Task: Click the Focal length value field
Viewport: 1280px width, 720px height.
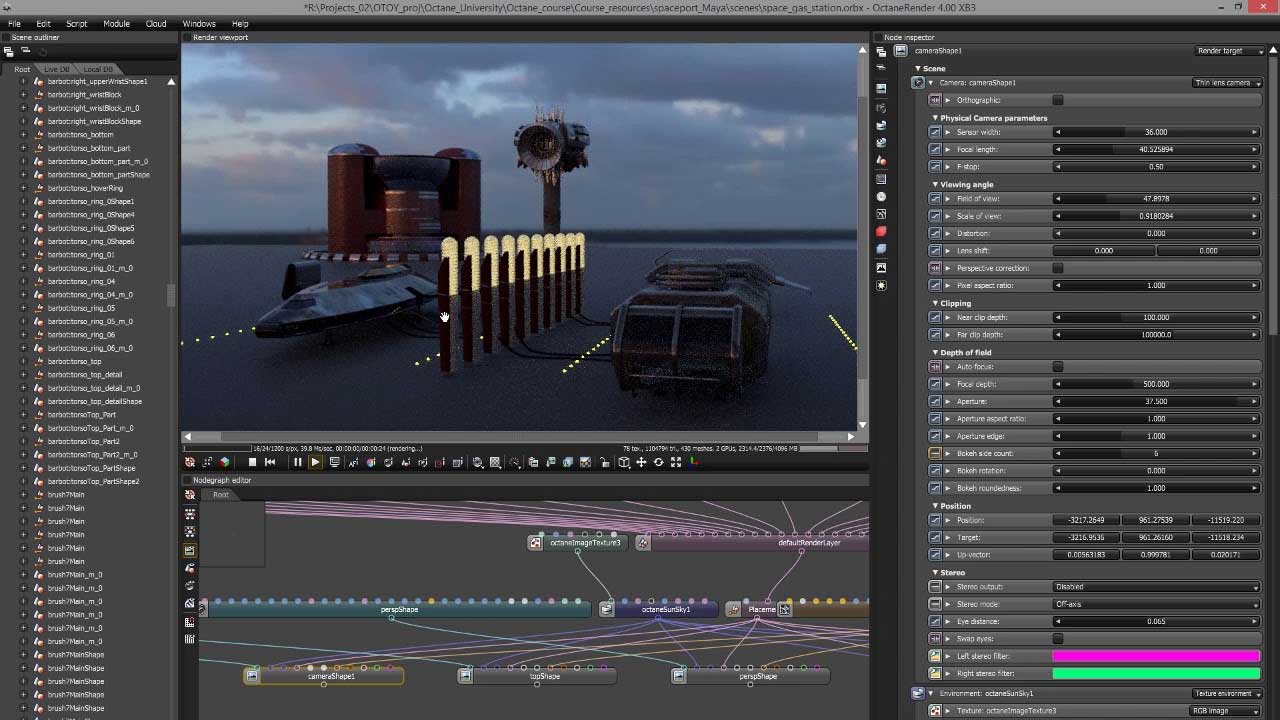Action: (x=1156, y=149)
